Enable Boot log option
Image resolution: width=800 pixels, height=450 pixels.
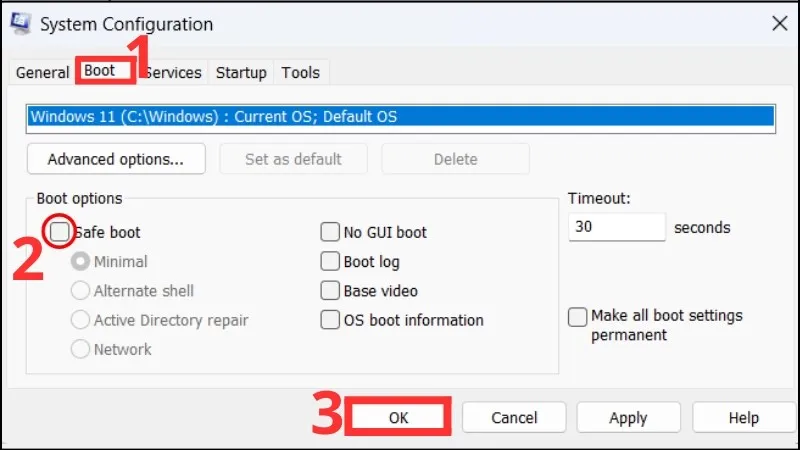[330, 262]
